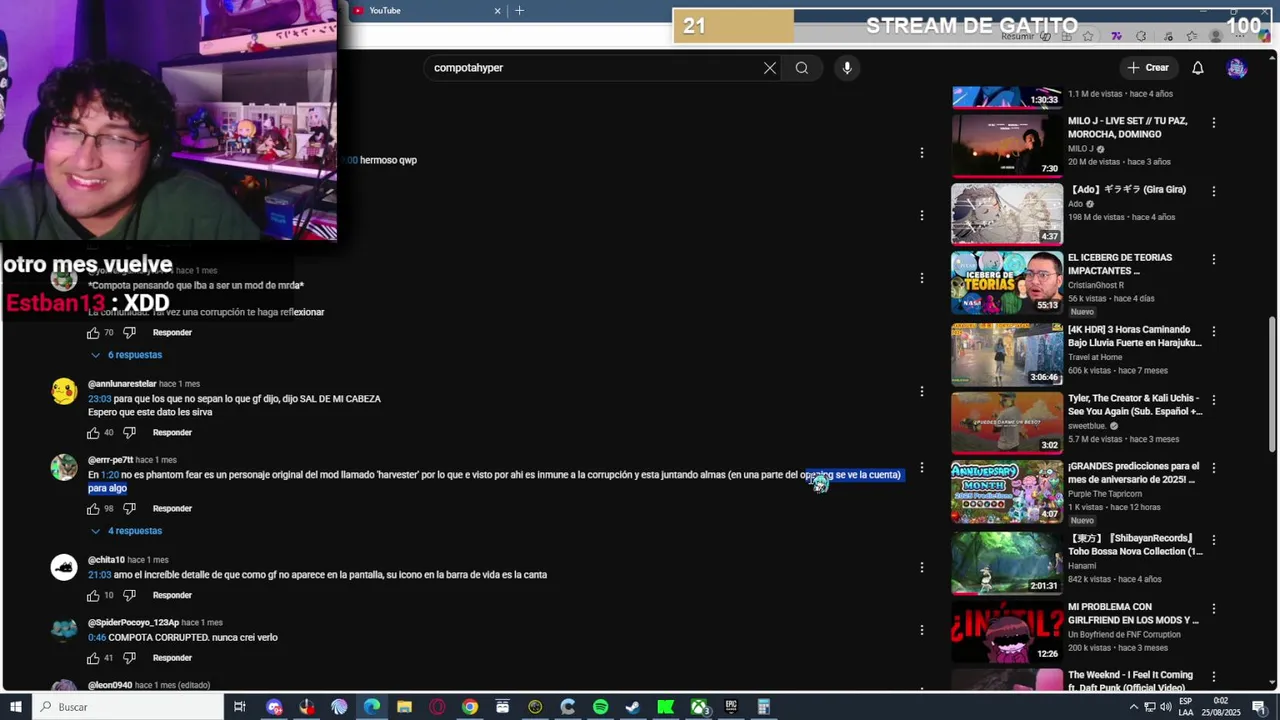
Task: Open menu for The Weeknd video
Action: click(x=1214, y=677)
